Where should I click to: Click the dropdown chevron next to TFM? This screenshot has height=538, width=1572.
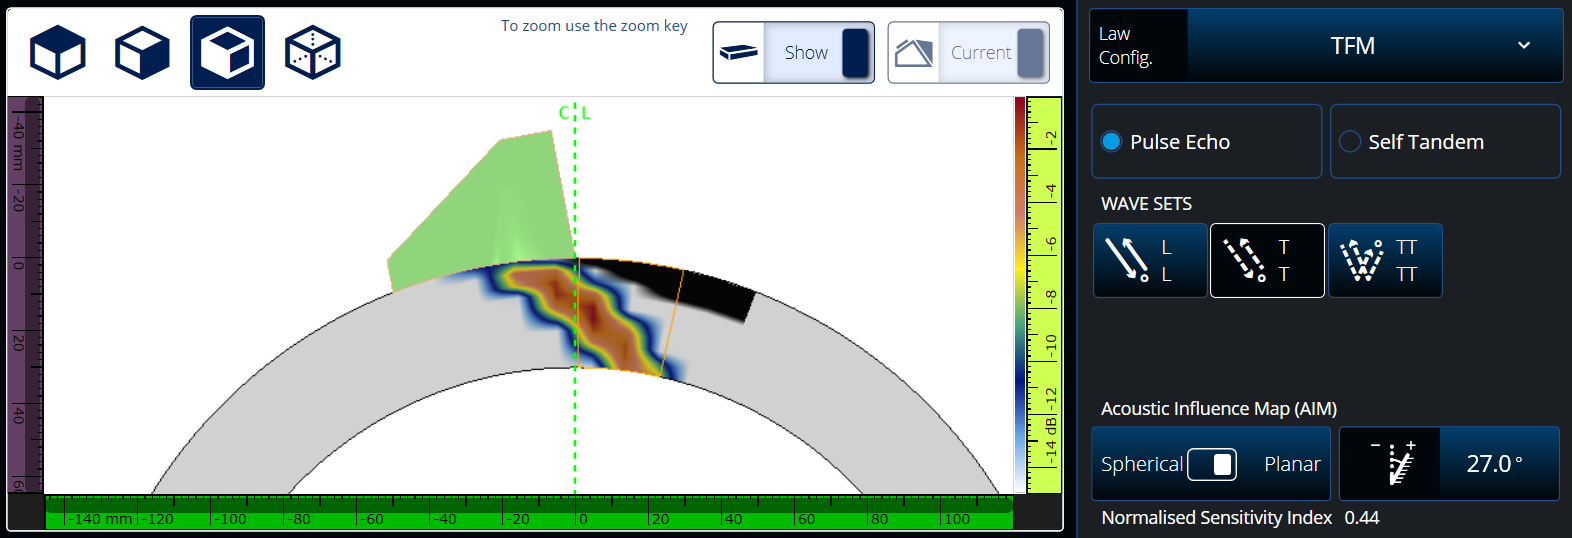click(x=1523, y=46)
